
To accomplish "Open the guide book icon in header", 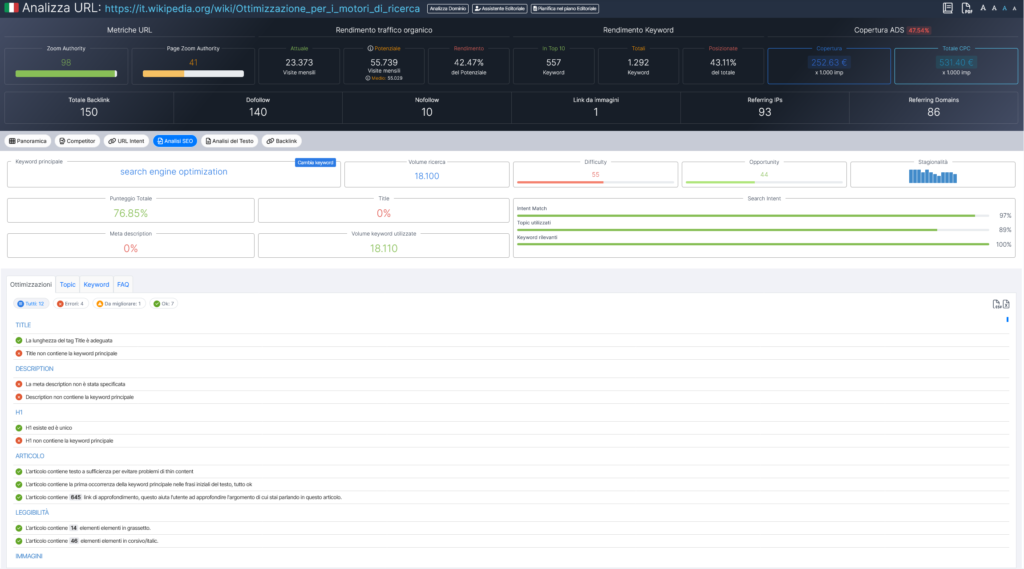I will click(948, 8).
